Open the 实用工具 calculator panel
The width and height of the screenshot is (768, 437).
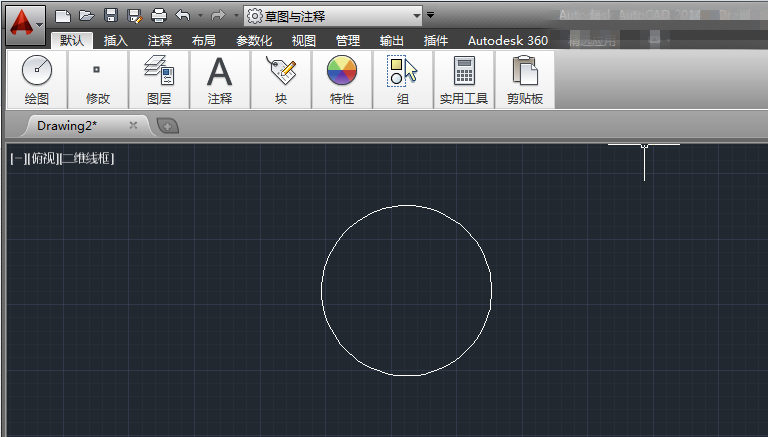(x=464, y=79)
